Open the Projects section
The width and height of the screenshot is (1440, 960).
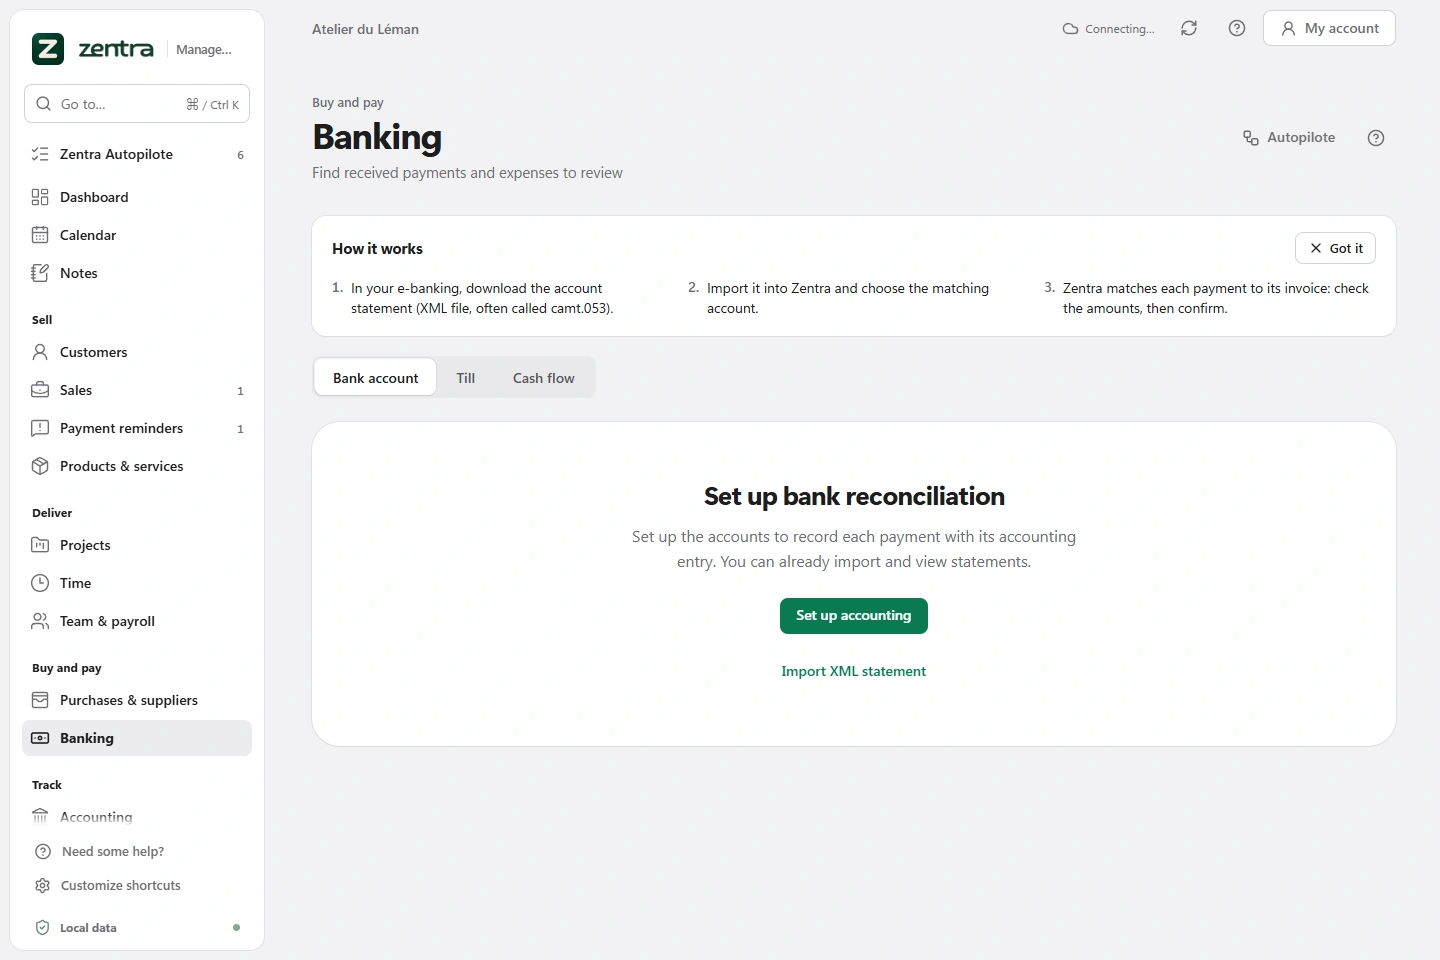(137, 545)
